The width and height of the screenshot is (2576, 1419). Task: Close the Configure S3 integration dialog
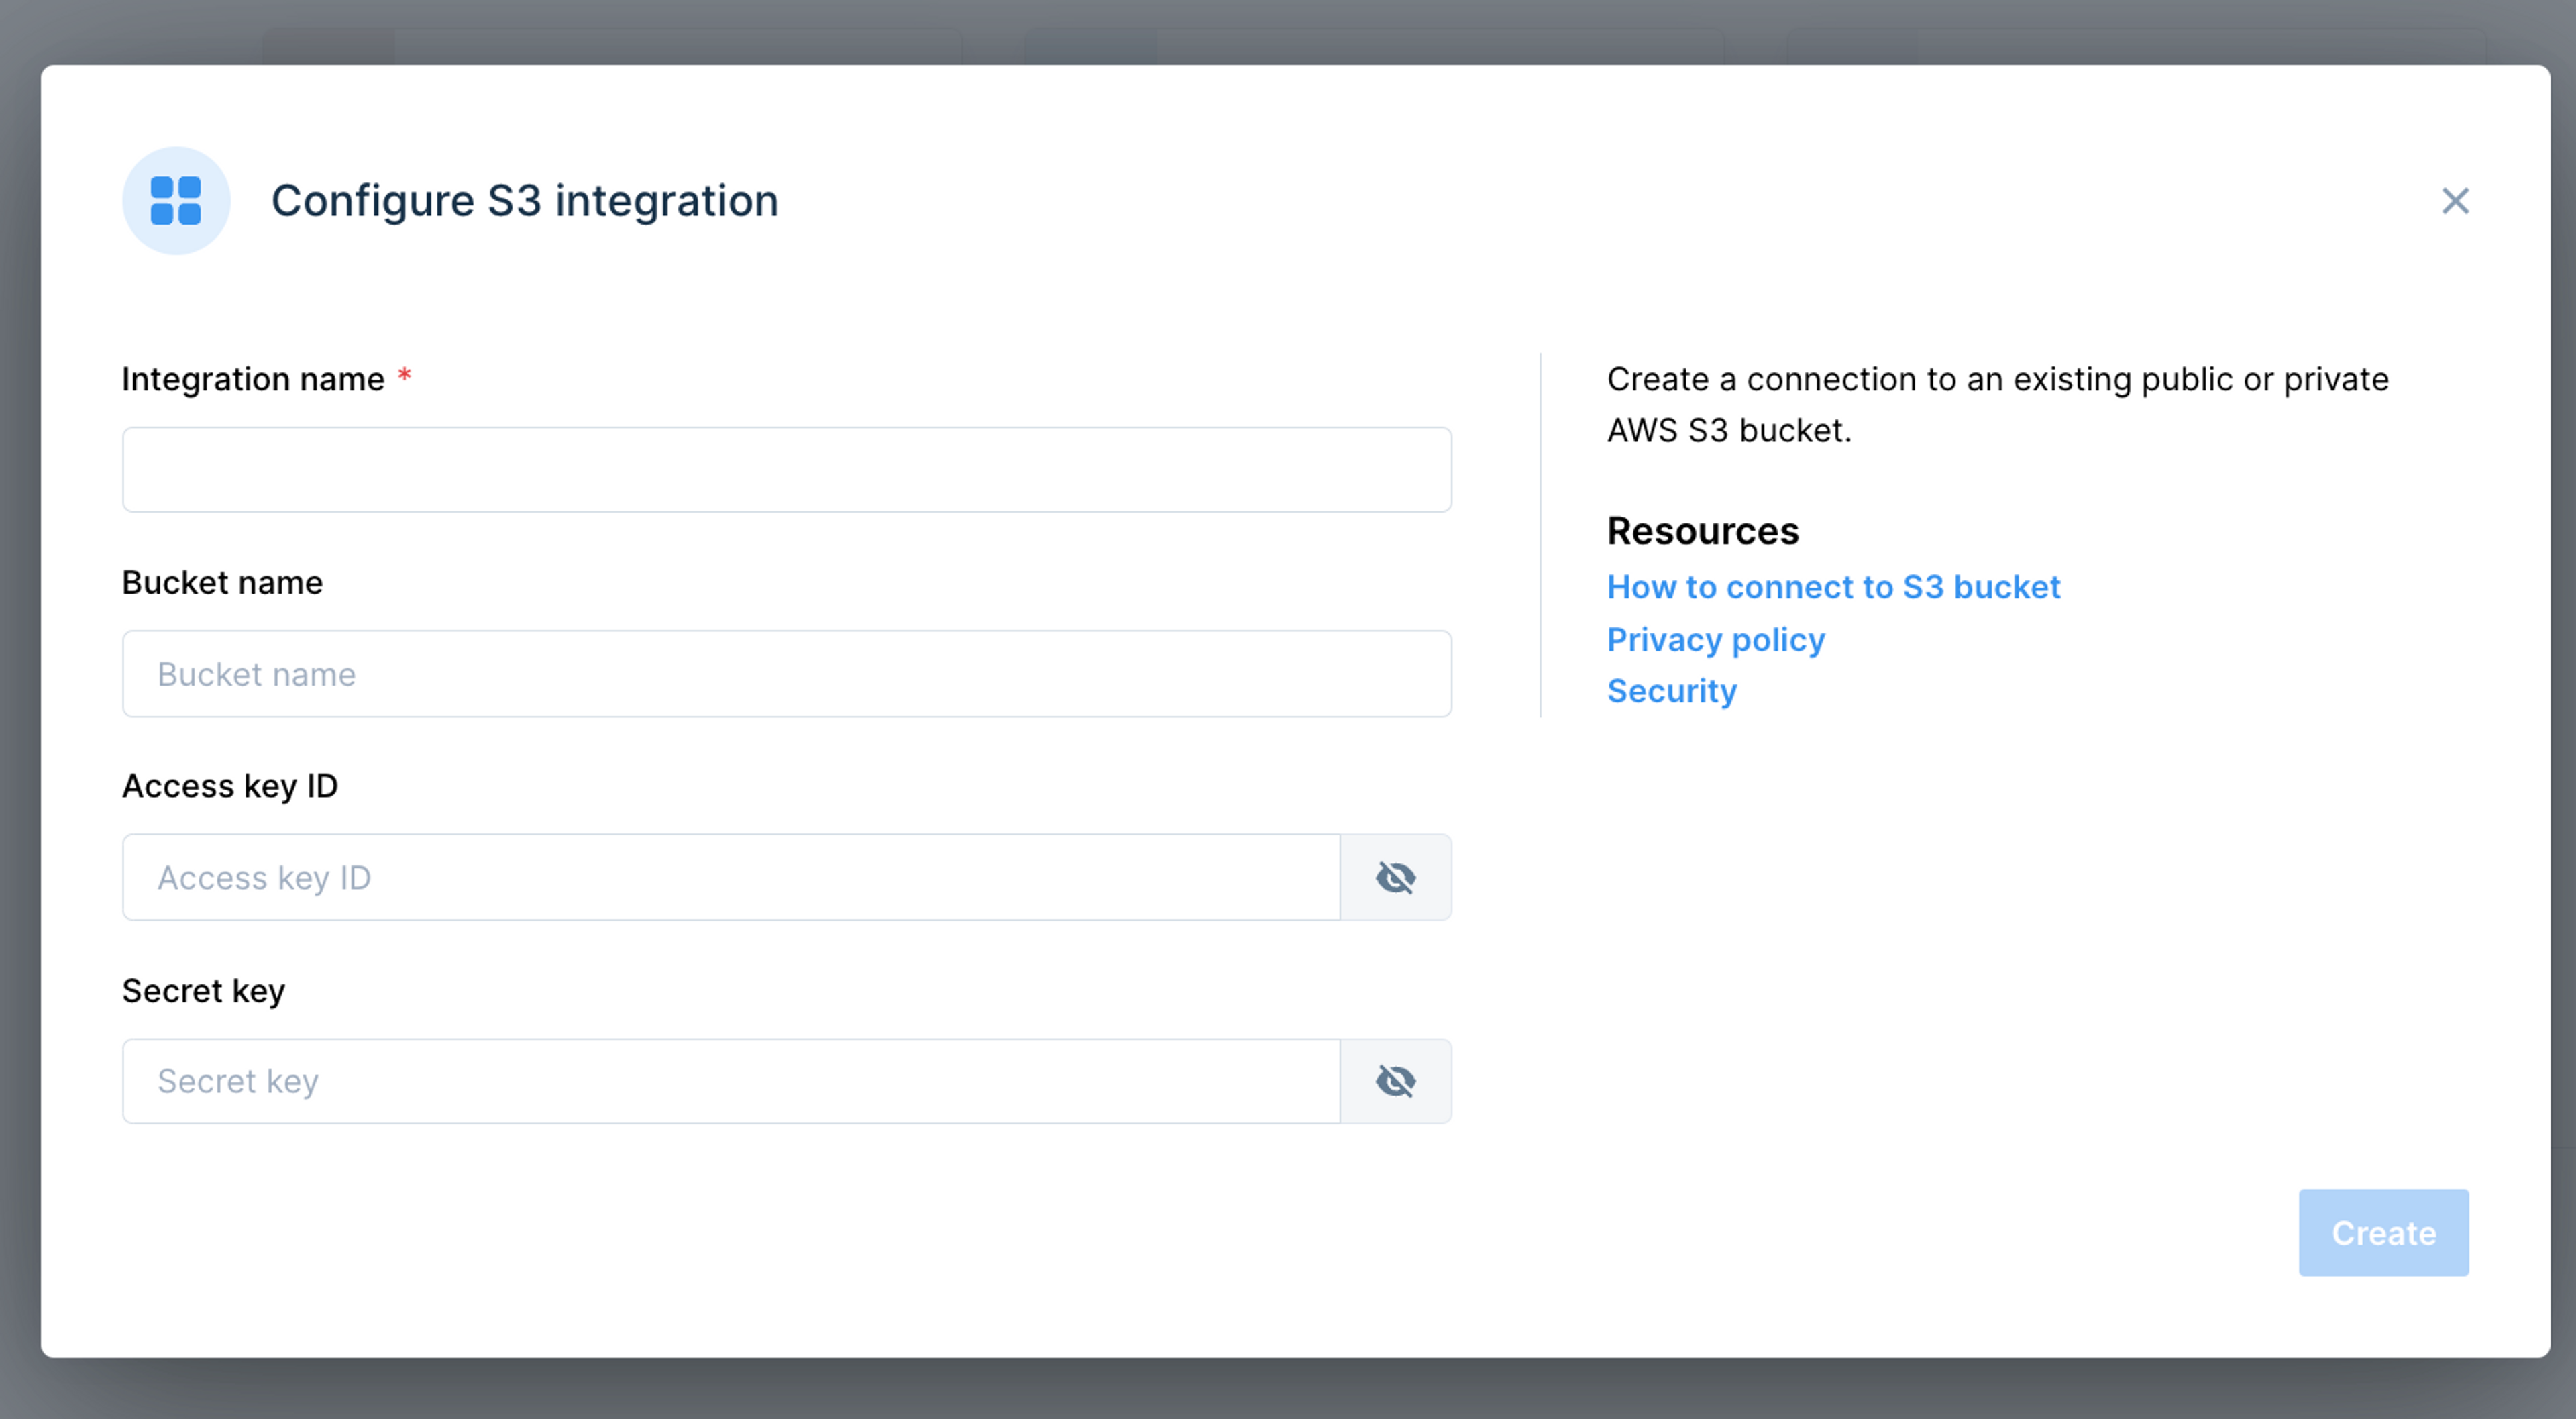[x=2455, y=201]
